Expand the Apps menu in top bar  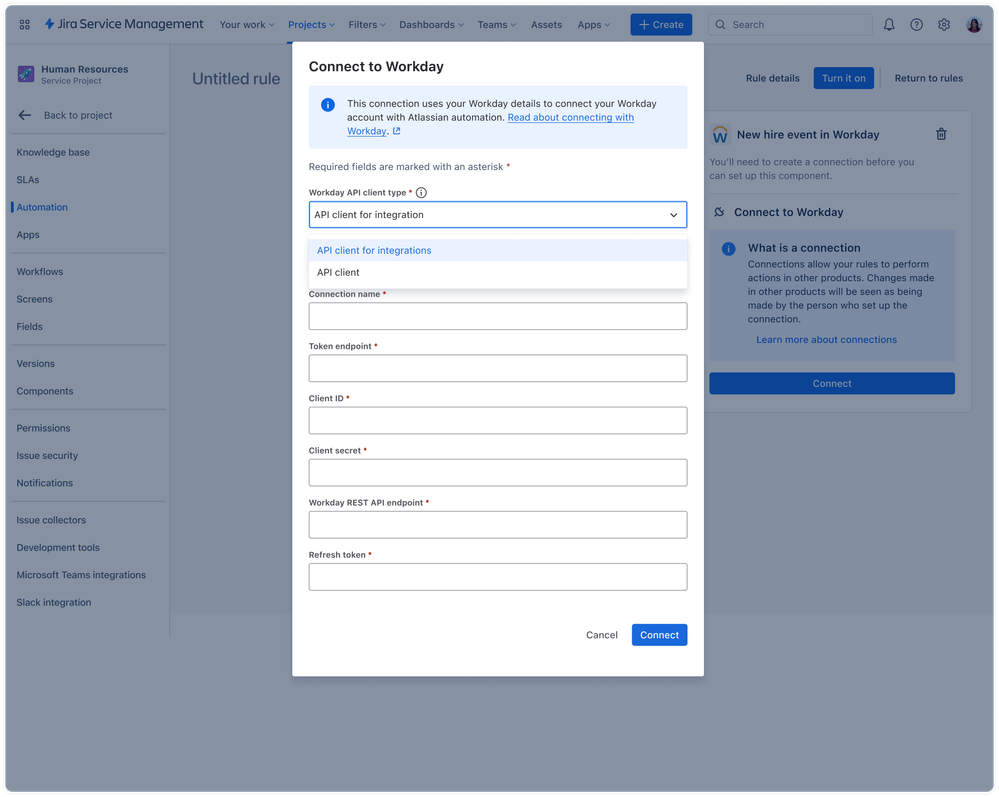coord(594,25)
